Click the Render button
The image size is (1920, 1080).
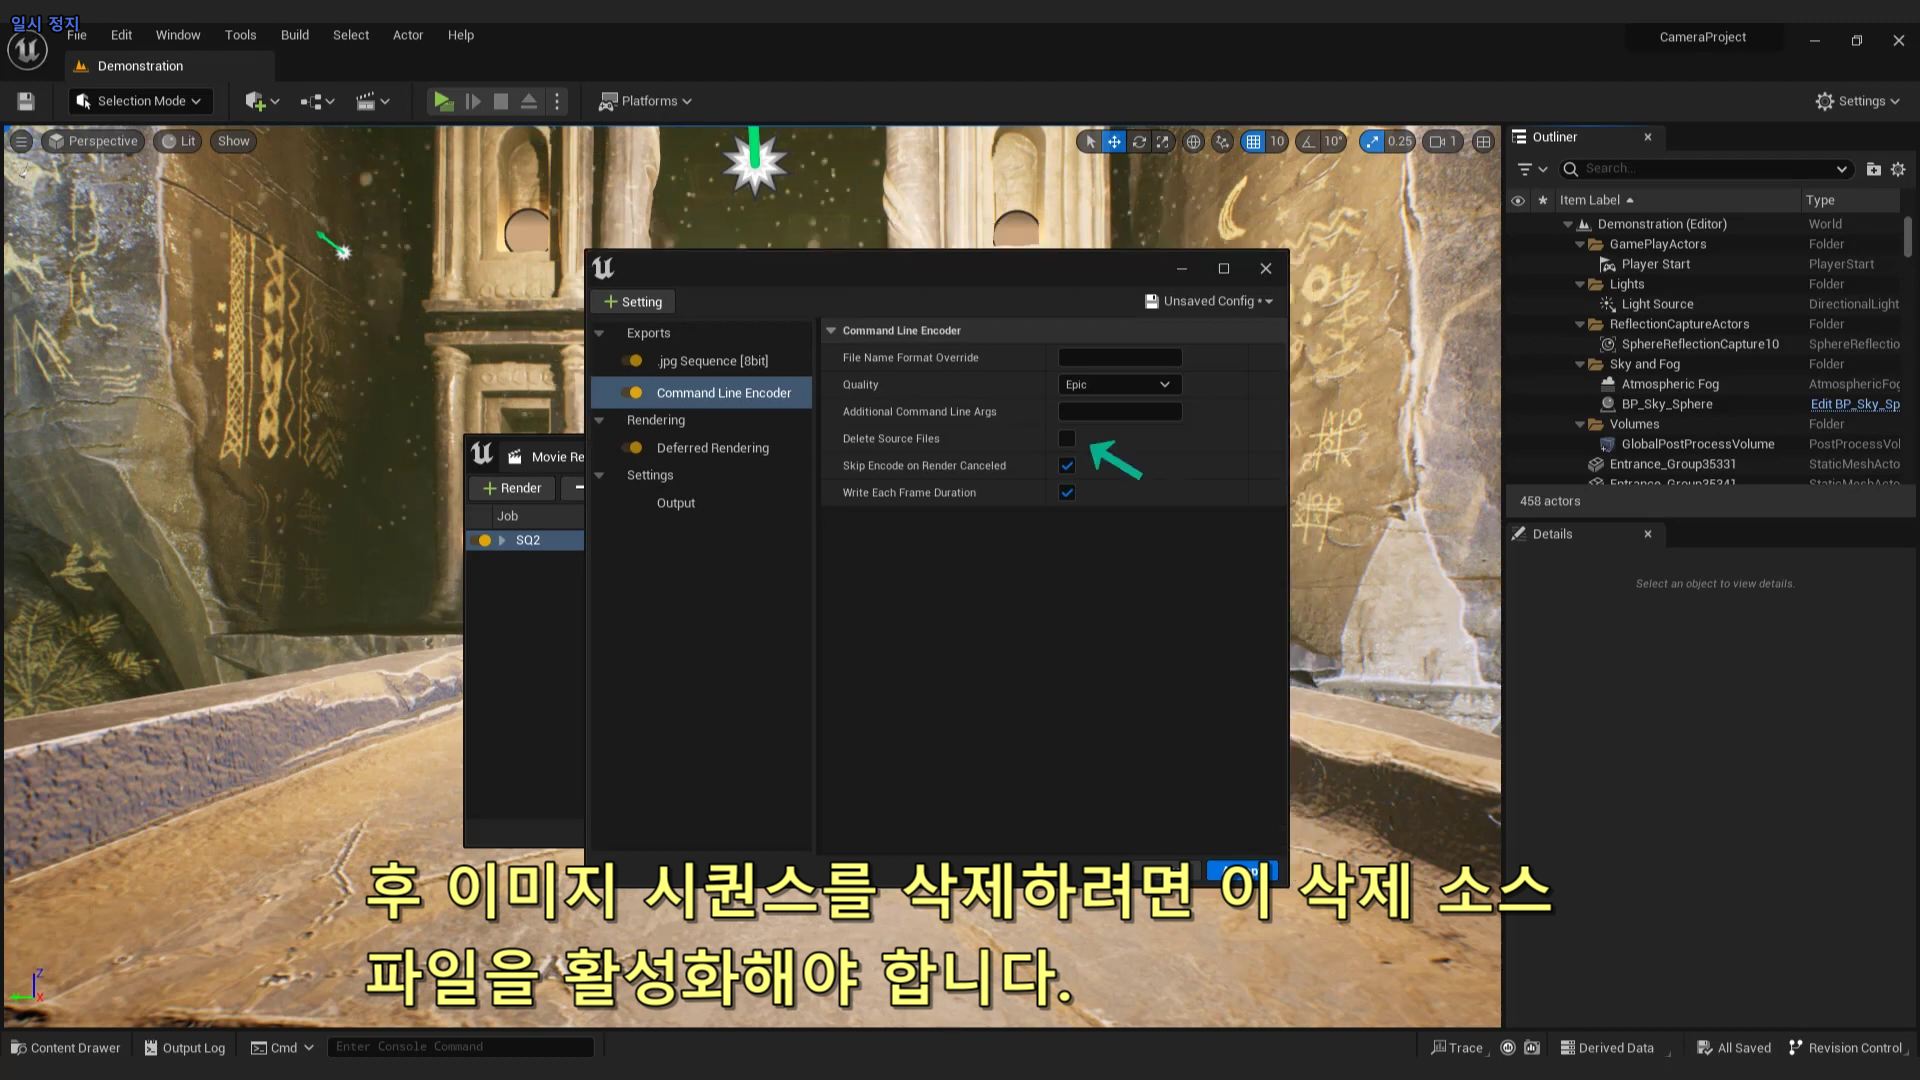pos(512,488)
